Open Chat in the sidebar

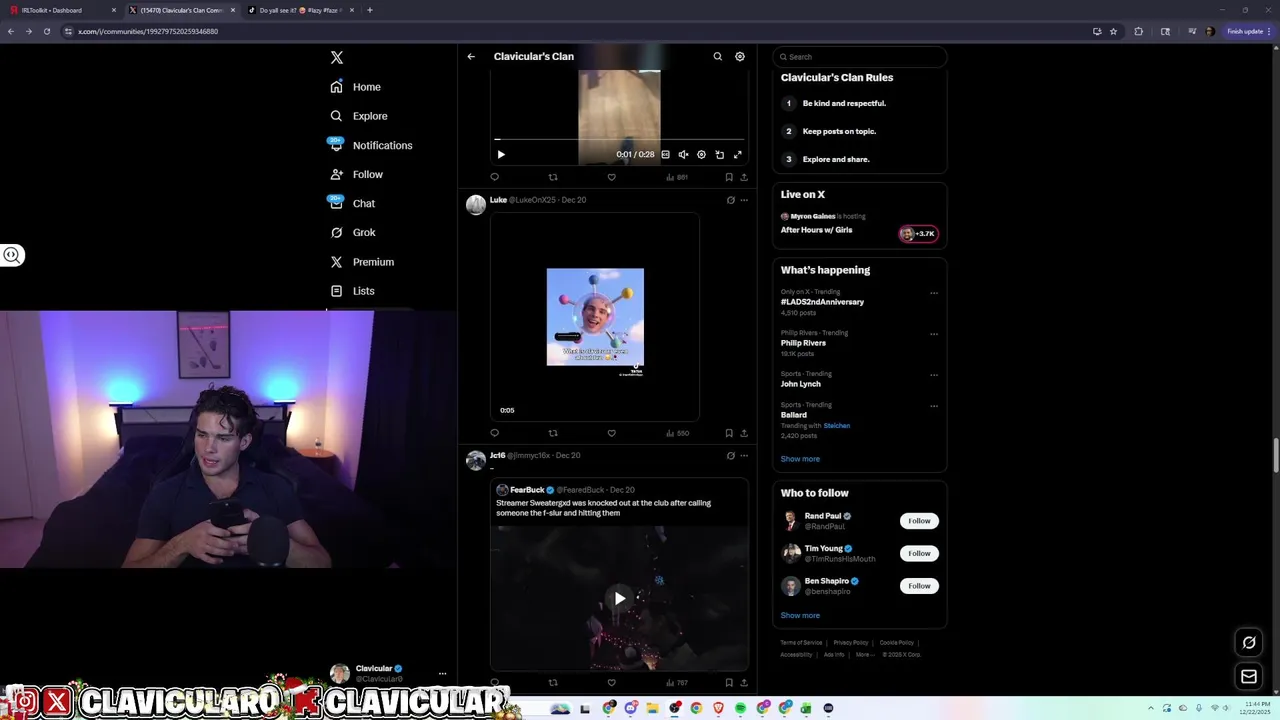coord(352,203)
